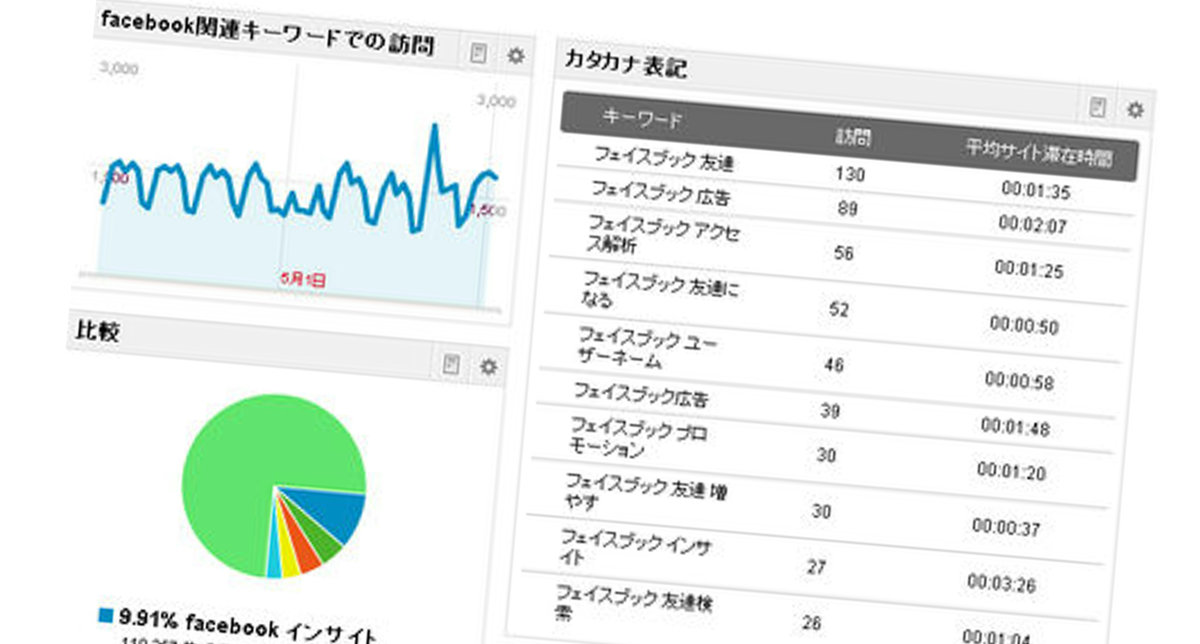Click the visits value 56

click(x=843, y=254)
